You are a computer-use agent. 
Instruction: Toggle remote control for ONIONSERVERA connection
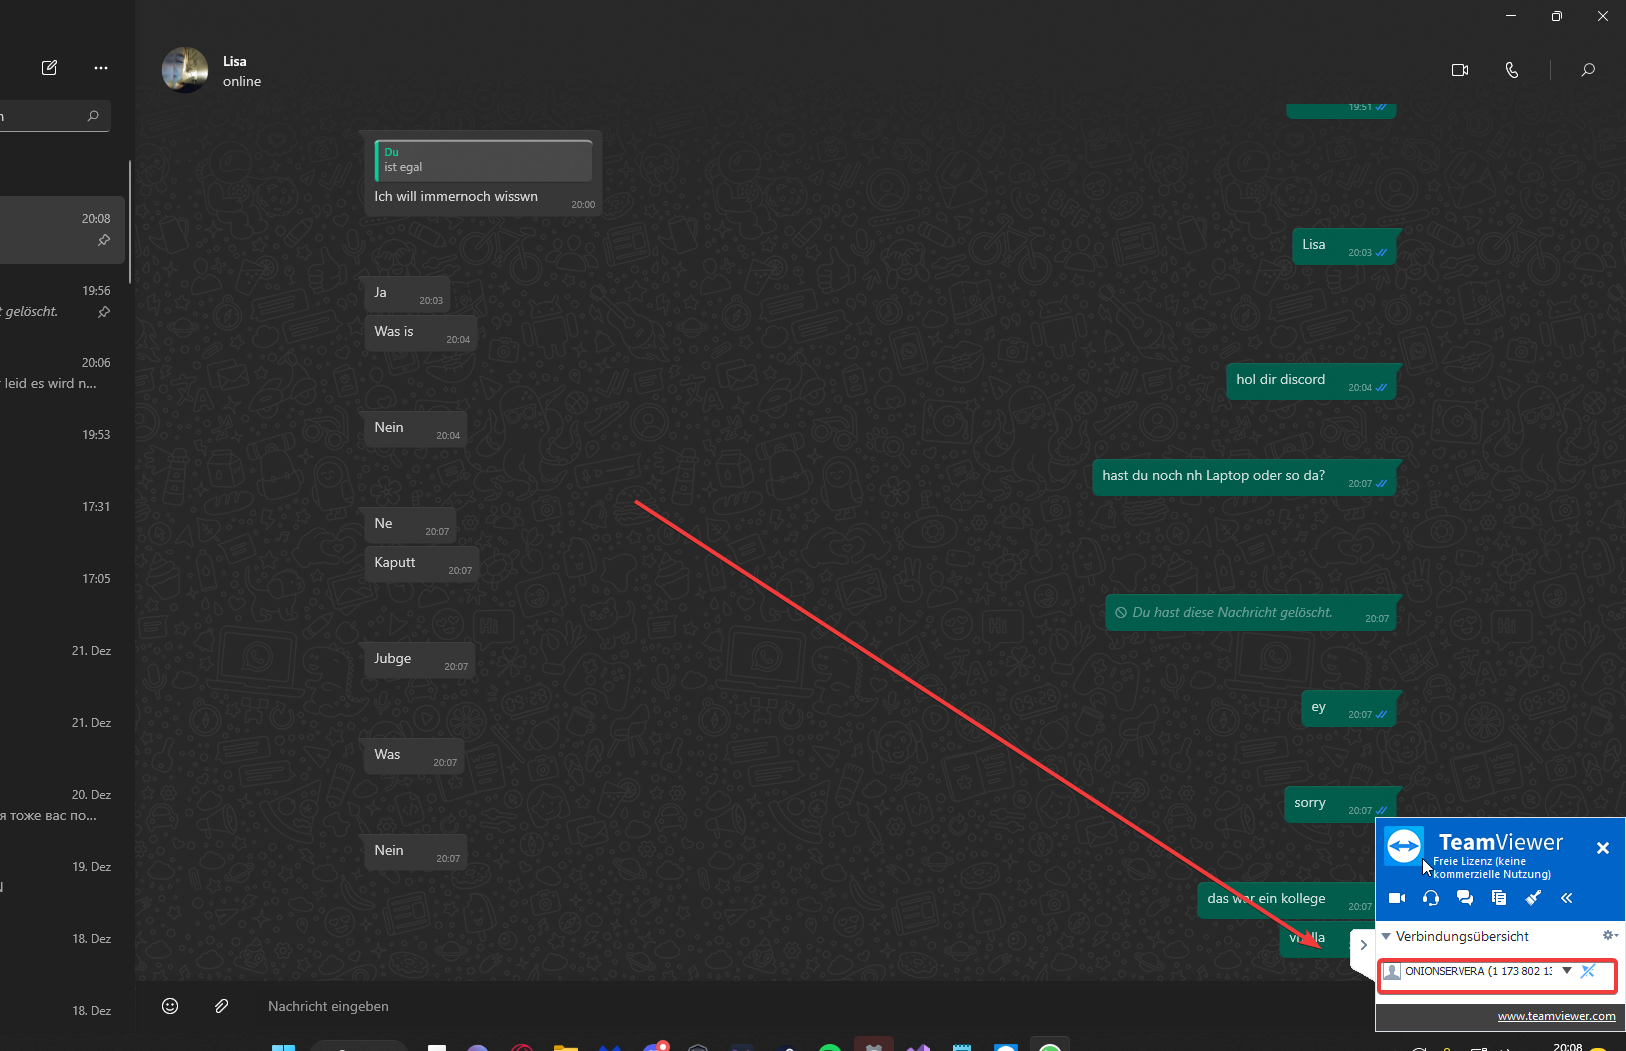coord(1588,971)
